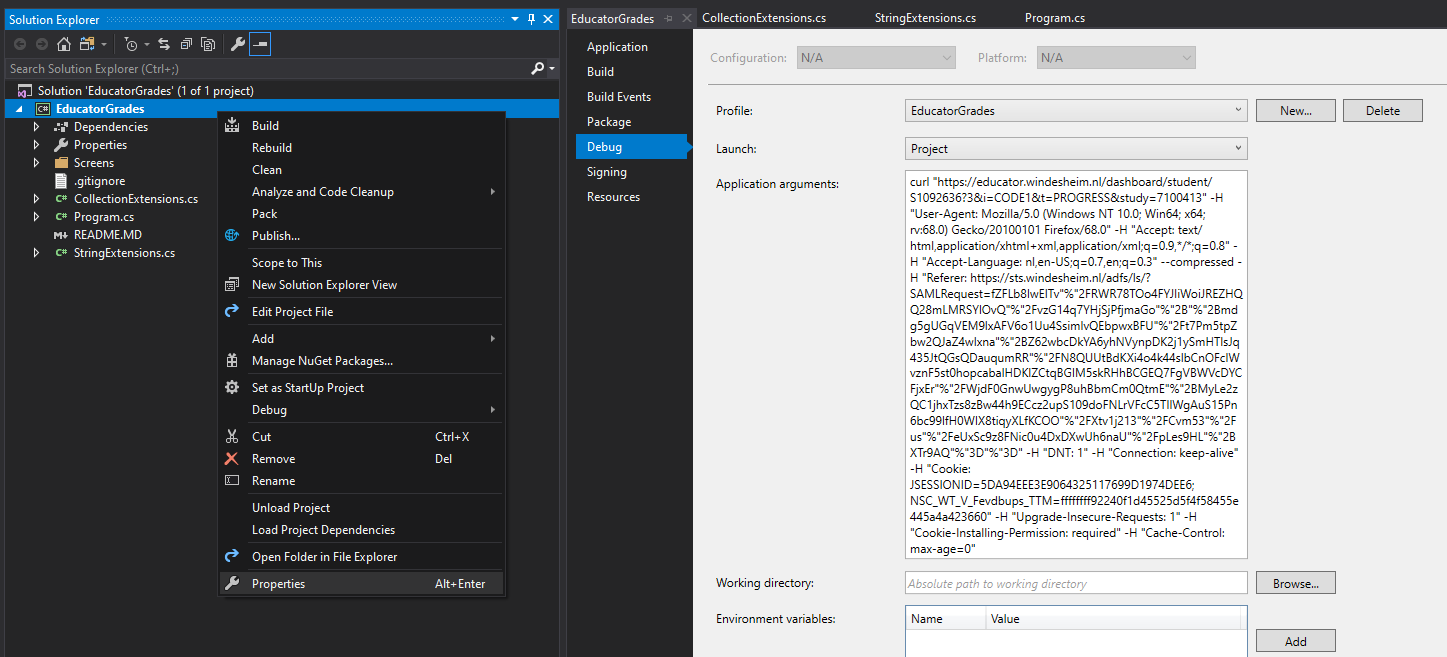This screenshot has width=1447, height=657.
Task: Open the Package properties page
Action: pyautogui.click(x=609, y=122)
